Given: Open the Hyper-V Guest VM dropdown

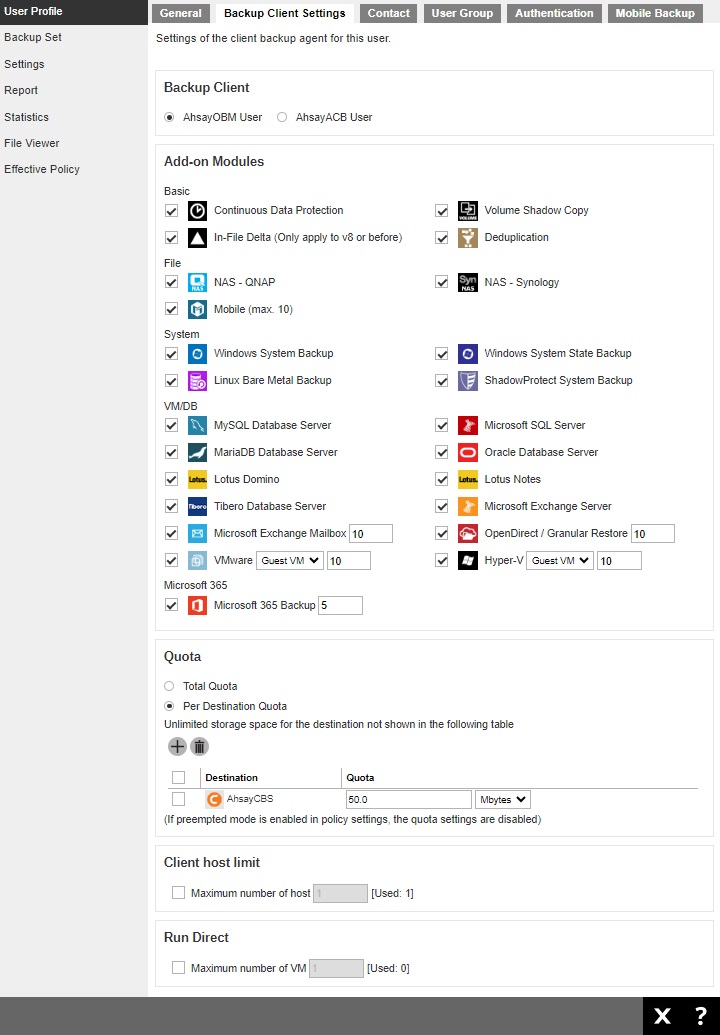Looking at the screenshot, I should (560, 561).
